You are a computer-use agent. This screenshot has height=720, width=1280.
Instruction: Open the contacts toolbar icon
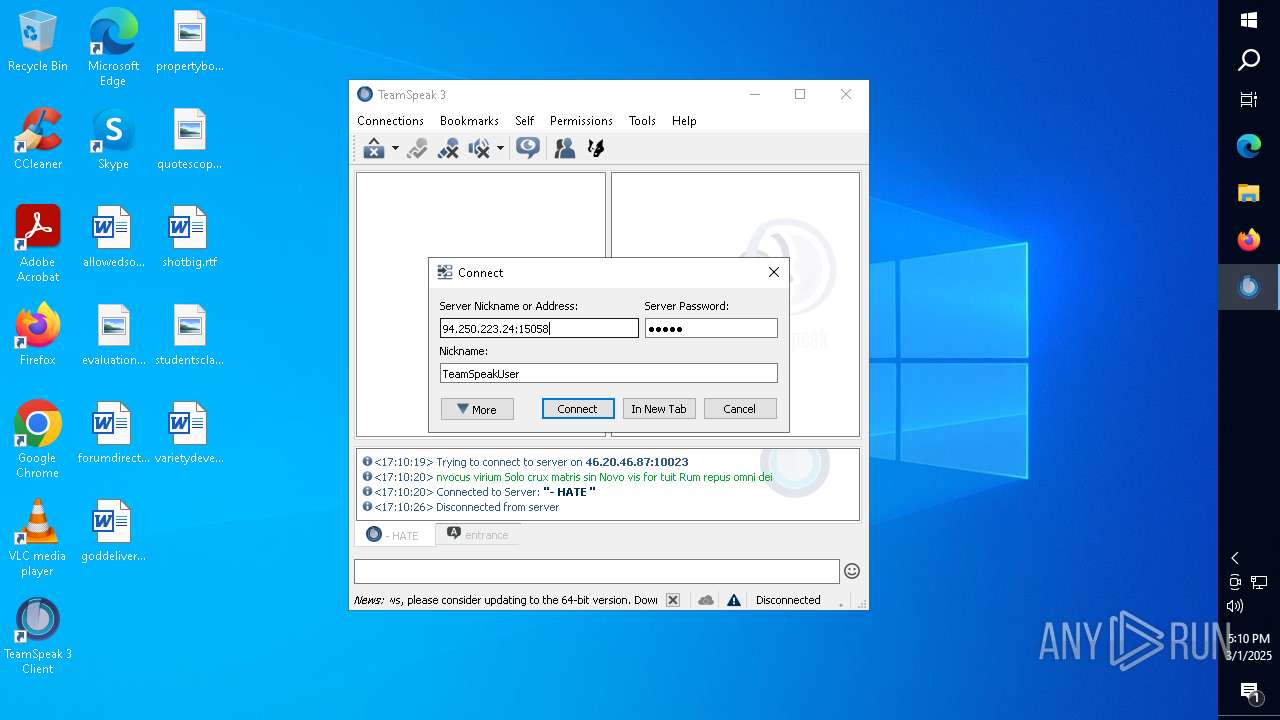click(565, 148)
